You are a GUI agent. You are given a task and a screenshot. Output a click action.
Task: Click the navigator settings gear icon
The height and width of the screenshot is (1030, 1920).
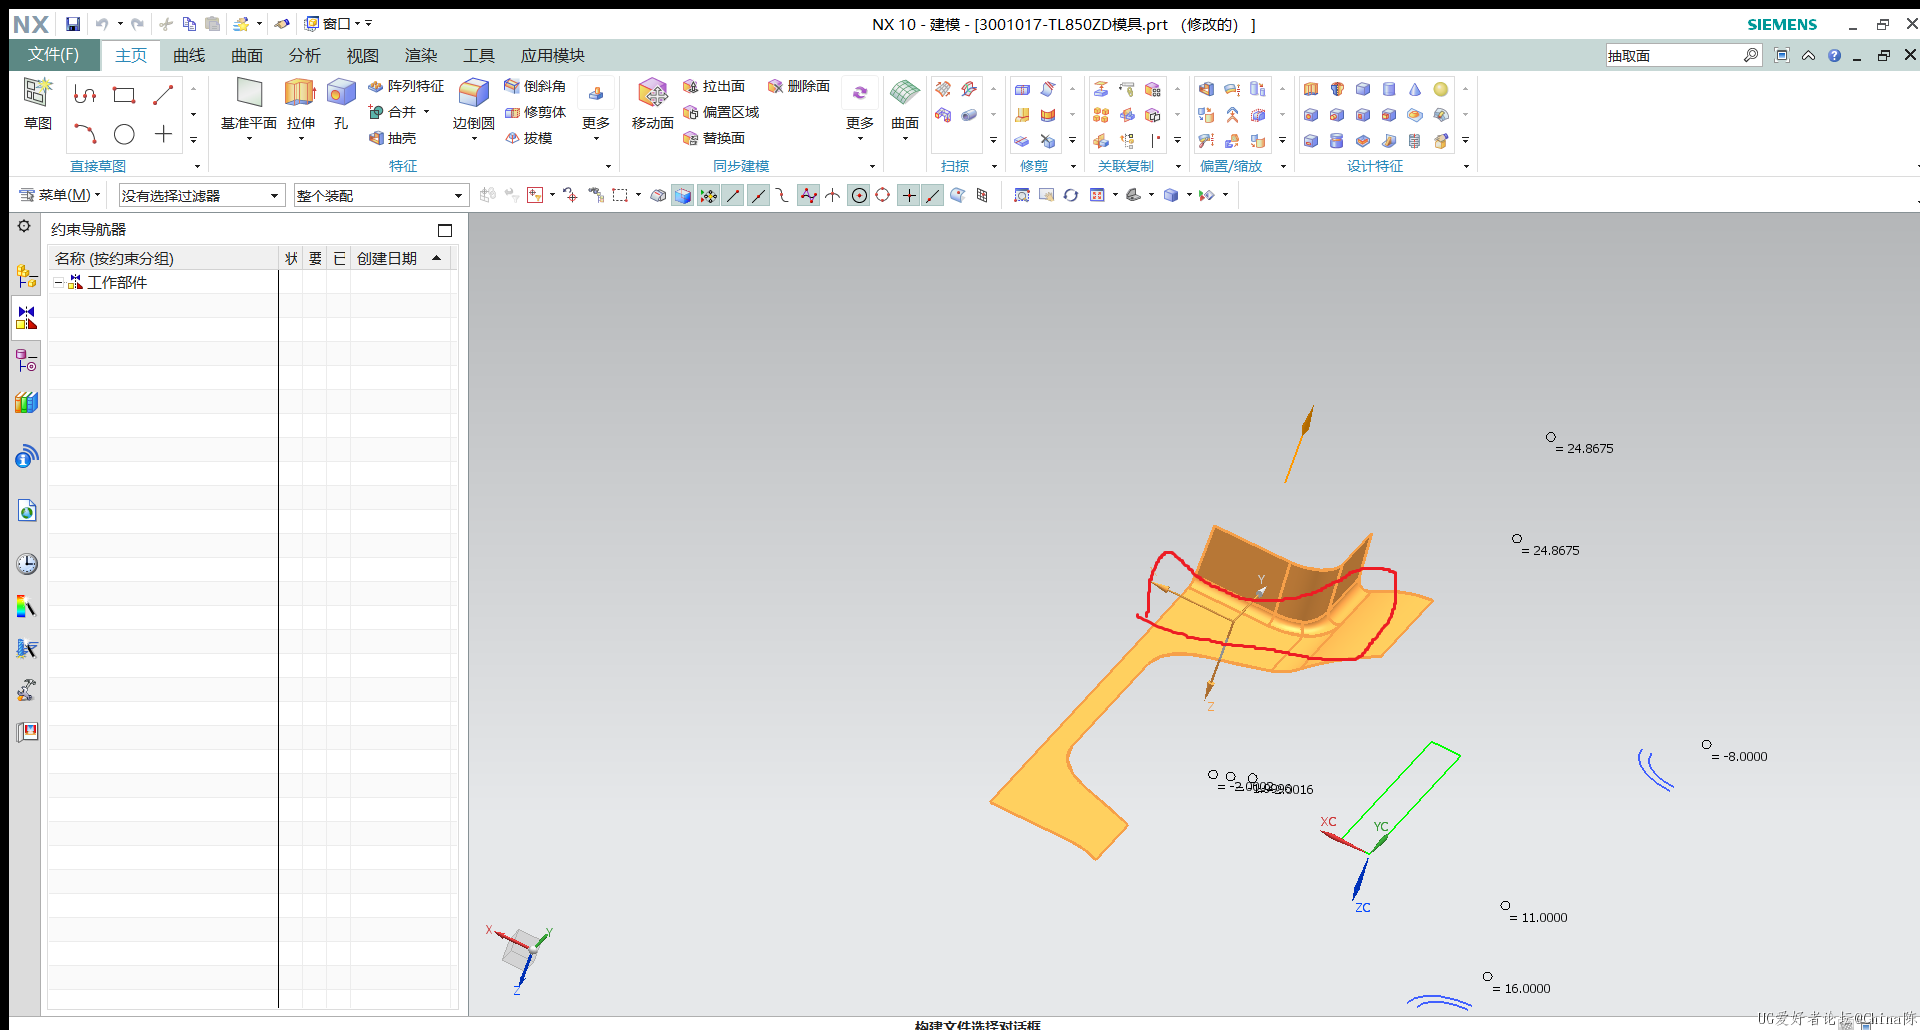click(24, 227)
